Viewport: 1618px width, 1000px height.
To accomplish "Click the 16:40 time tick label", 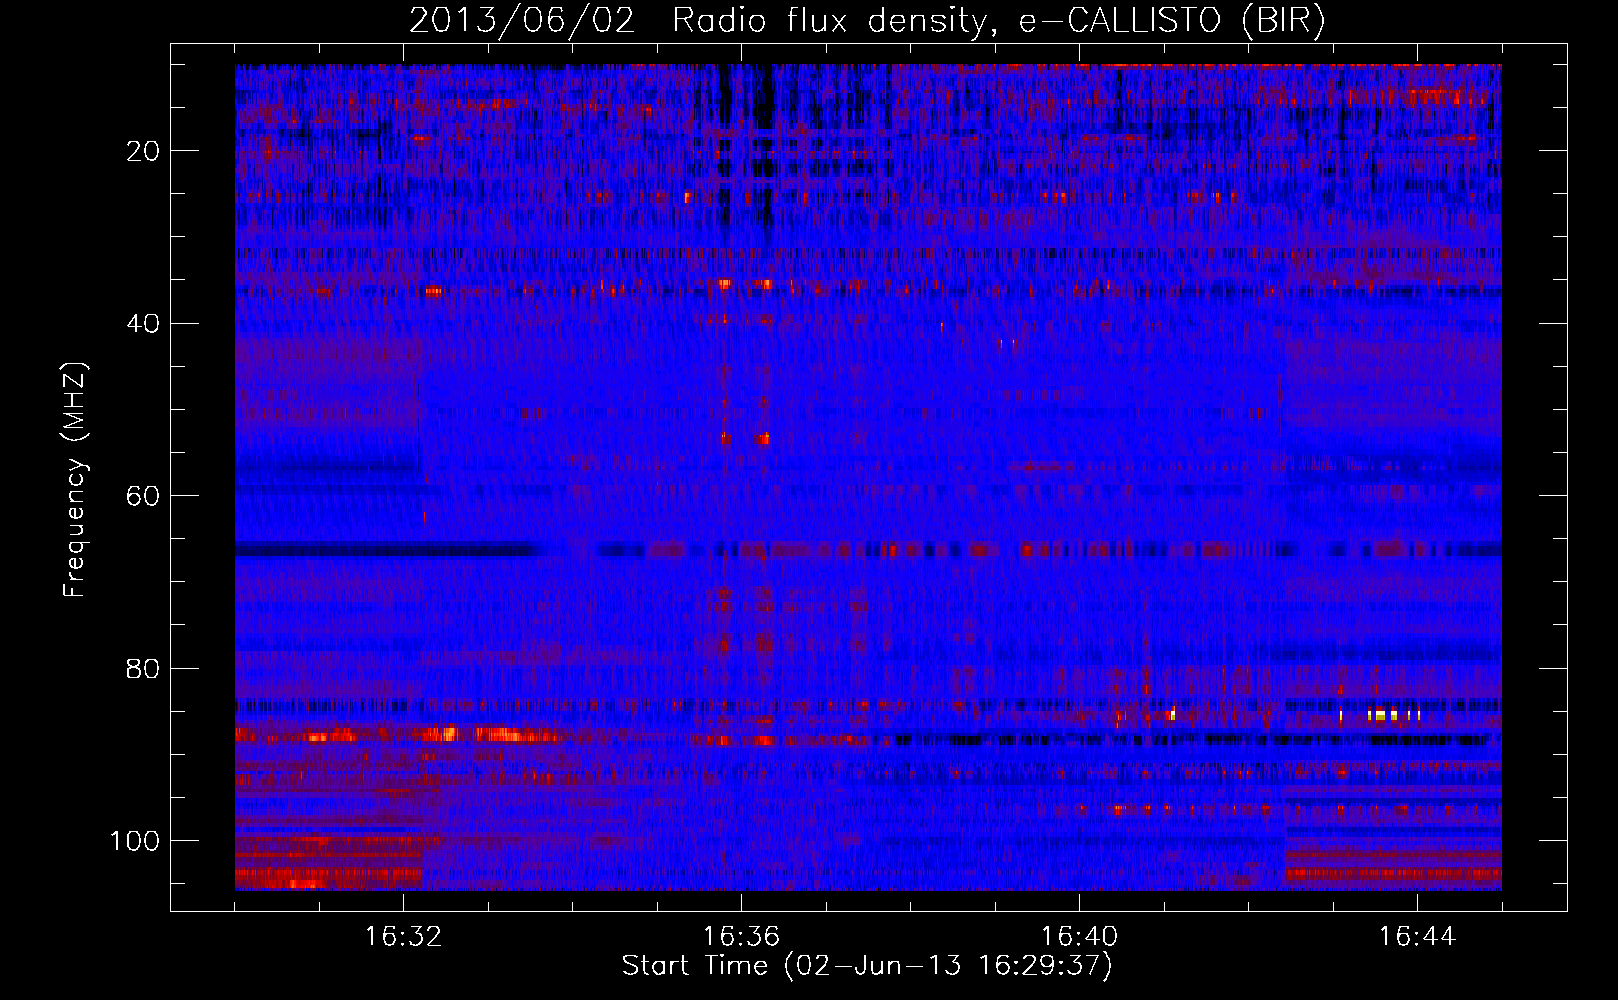I will tap(1079, 937).
